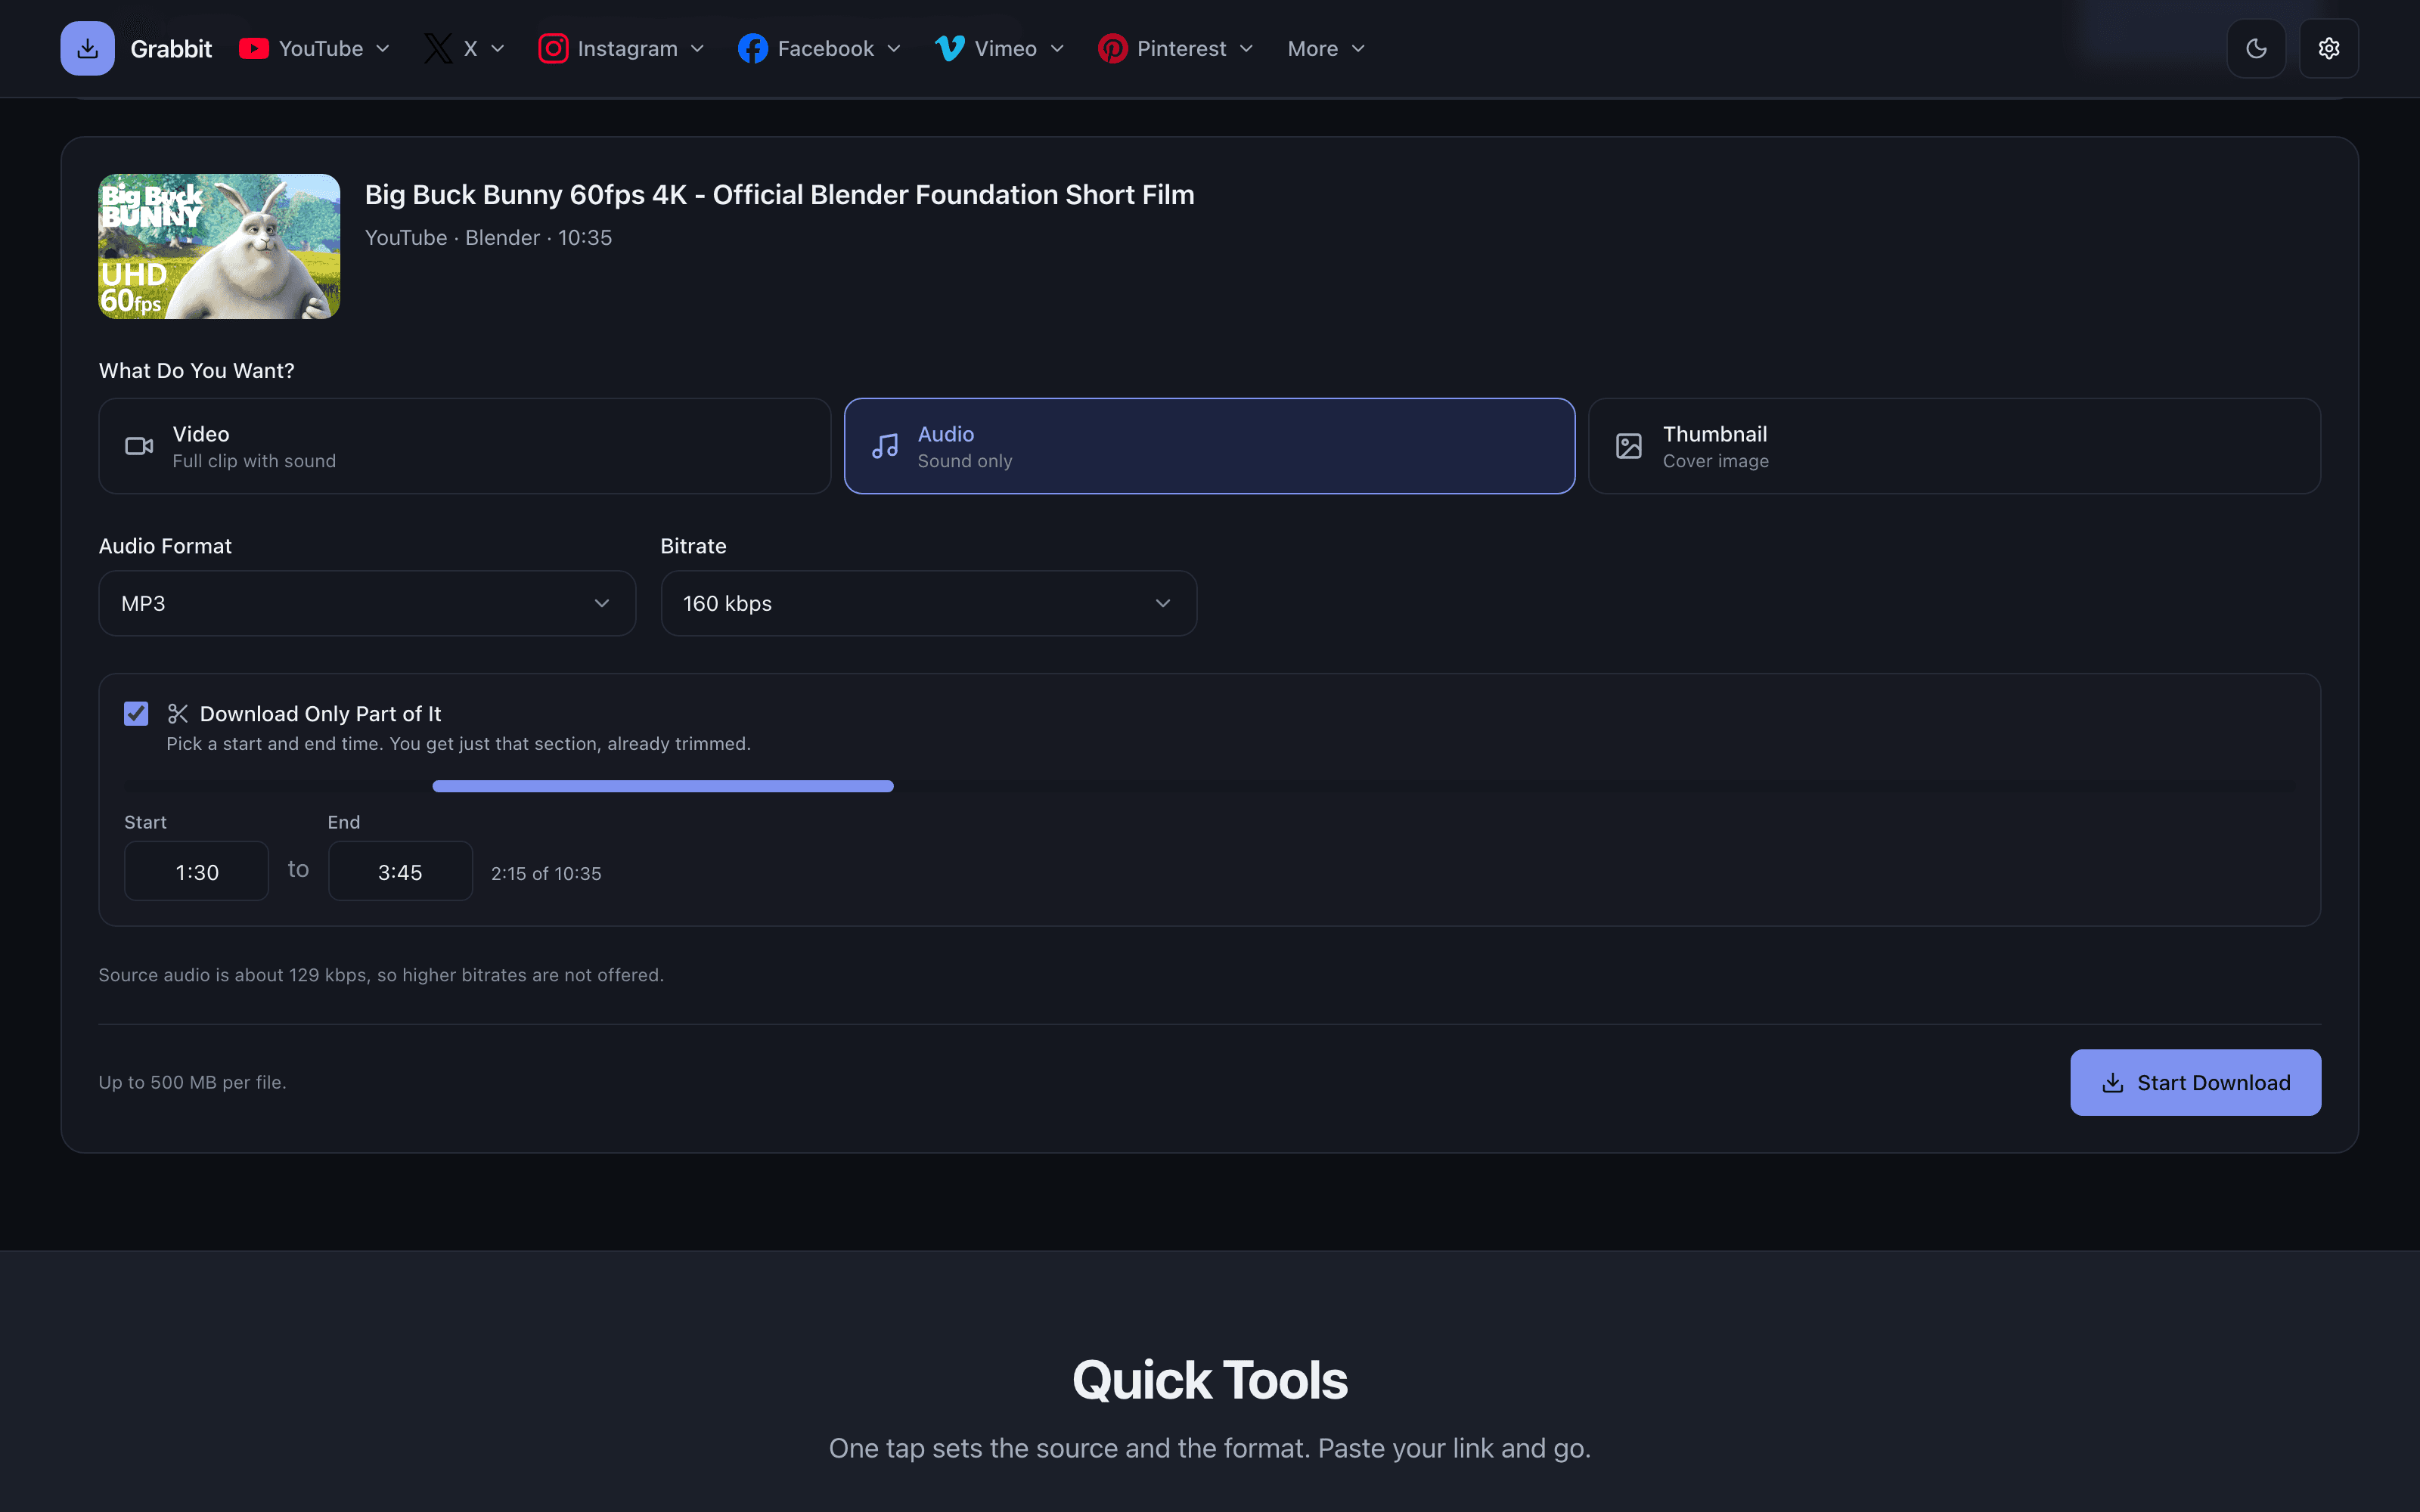The image size is (2420, 1512).
Task: Click the 'Source audio is about 129 kbps' note
Action: pyautogui.click(x=381, y=974)
